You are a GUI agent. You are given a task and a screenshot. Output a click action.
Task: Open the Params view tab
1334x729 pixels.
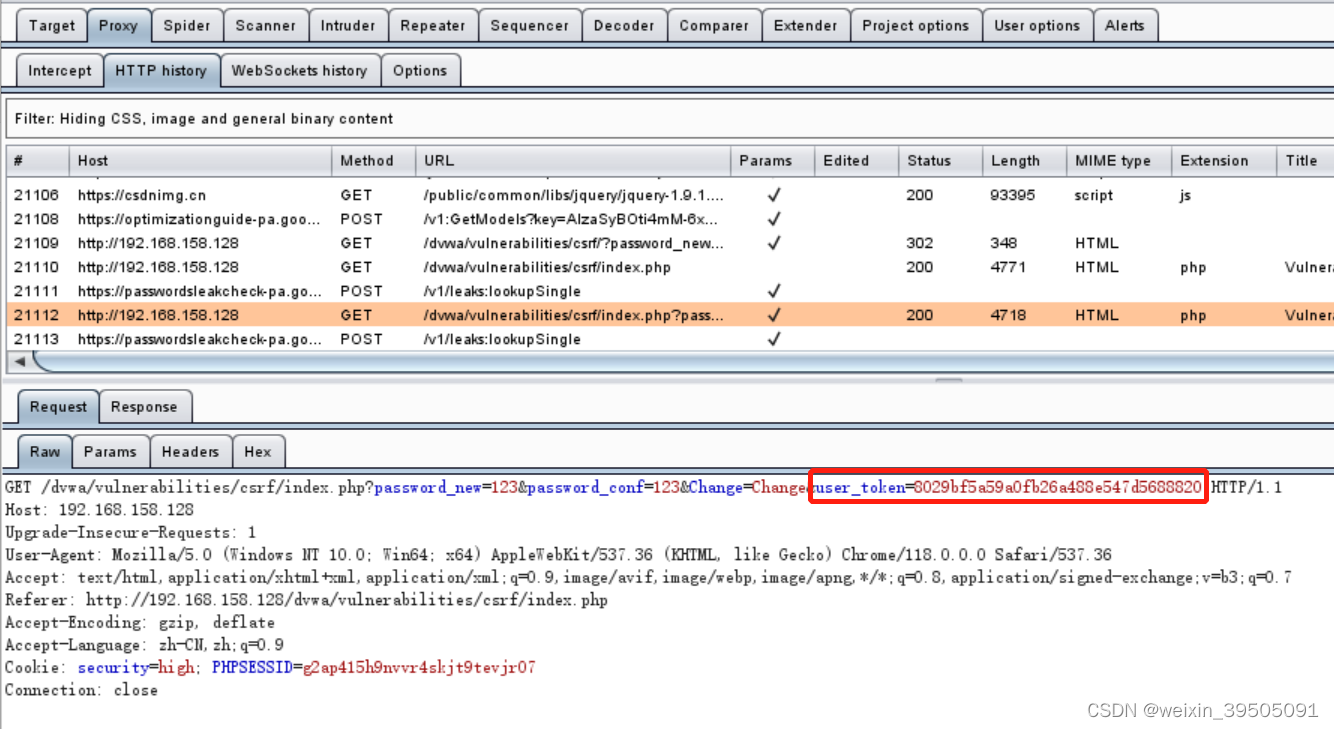[110, 452]
